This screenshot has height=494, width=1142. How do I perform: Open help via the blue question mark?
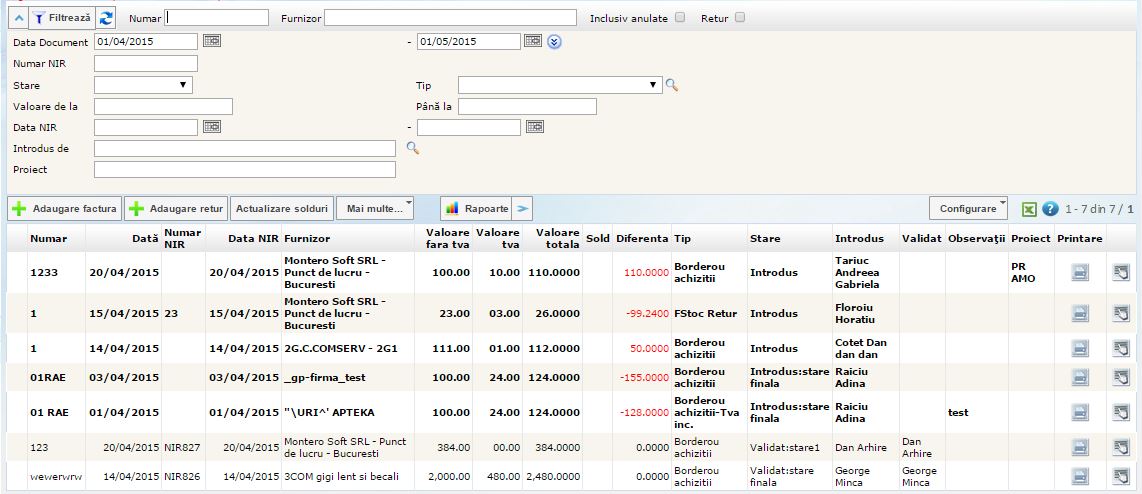[1049, 209]
